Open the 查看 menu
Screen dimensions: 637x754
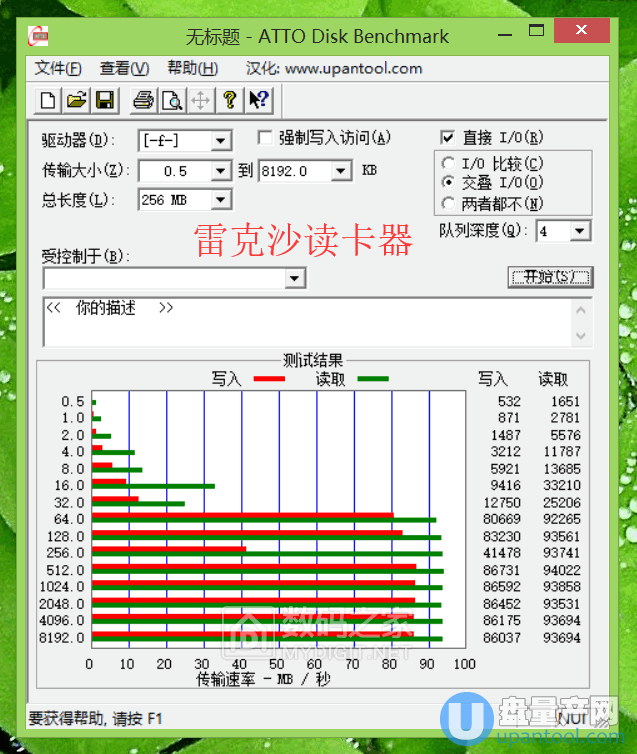coord(124,69)
